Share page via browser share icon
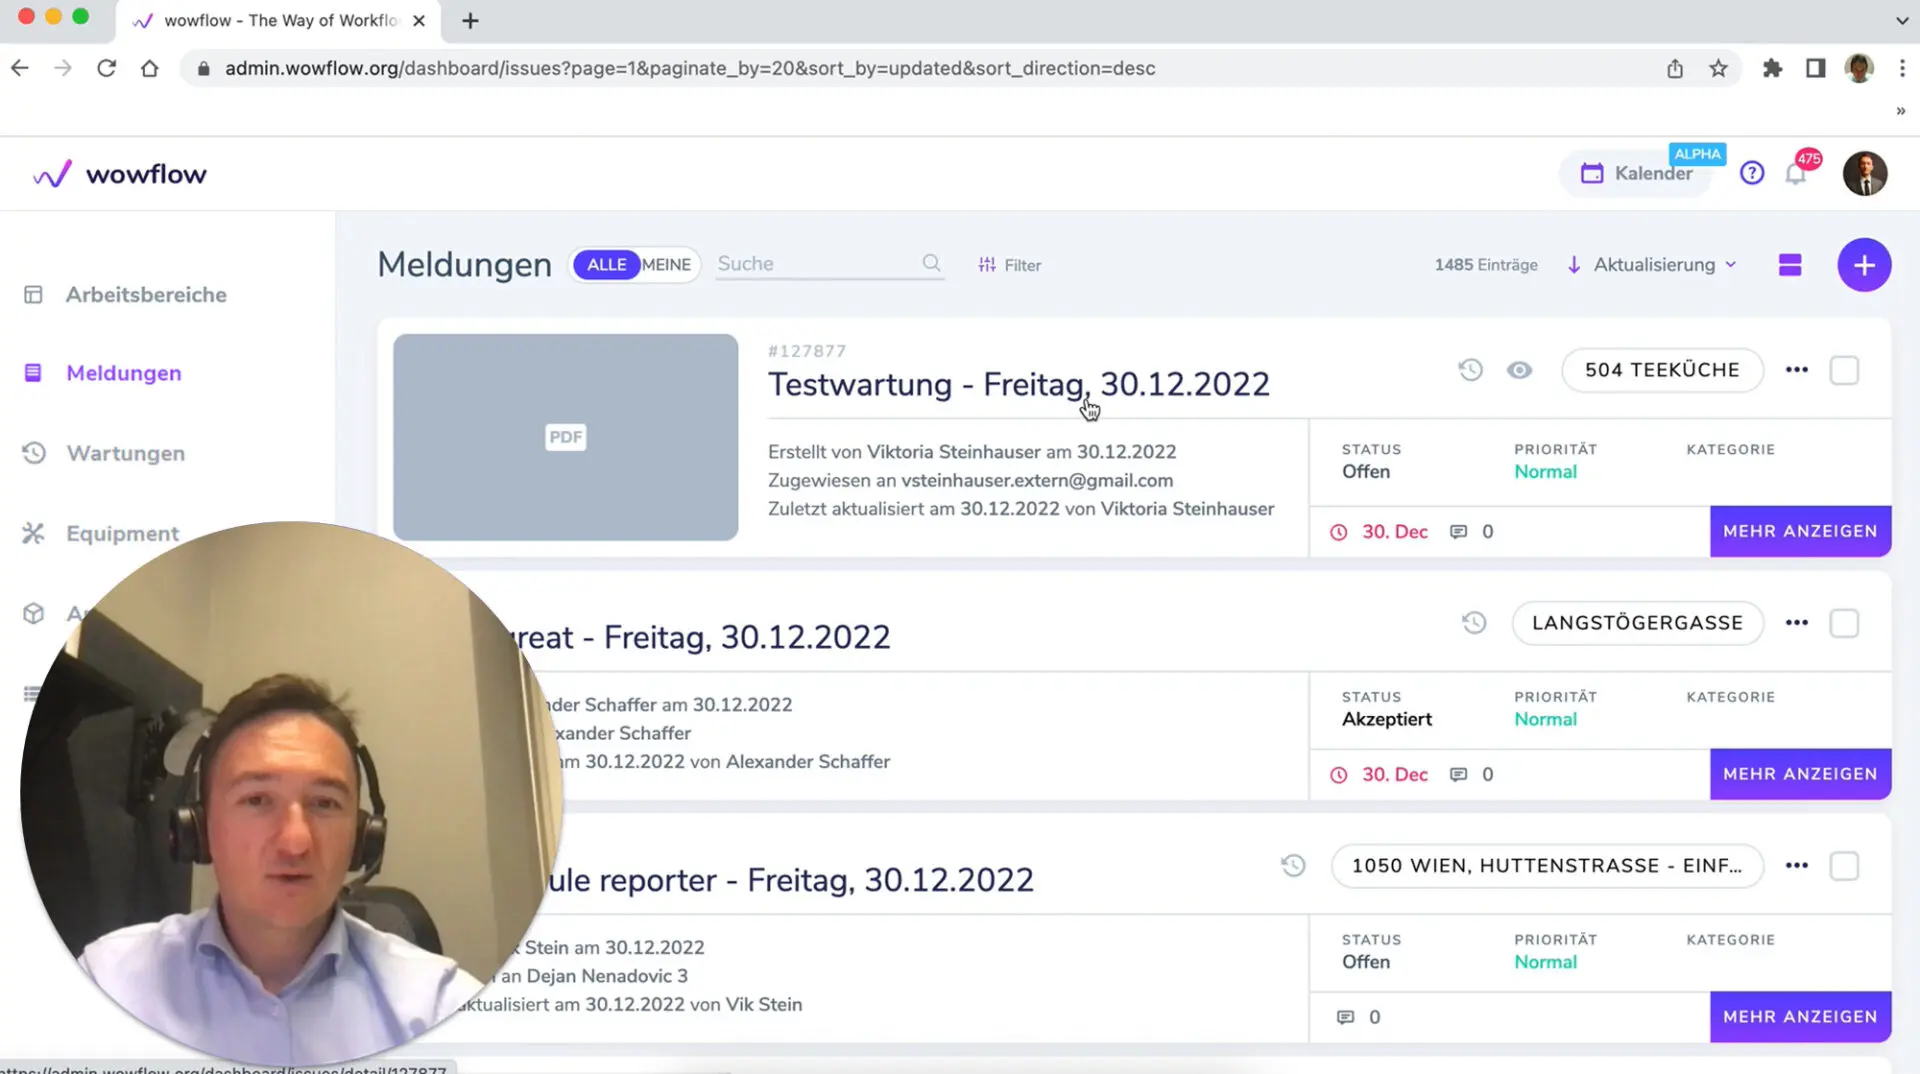The image size is (1920, 1074). [1675, 68]
